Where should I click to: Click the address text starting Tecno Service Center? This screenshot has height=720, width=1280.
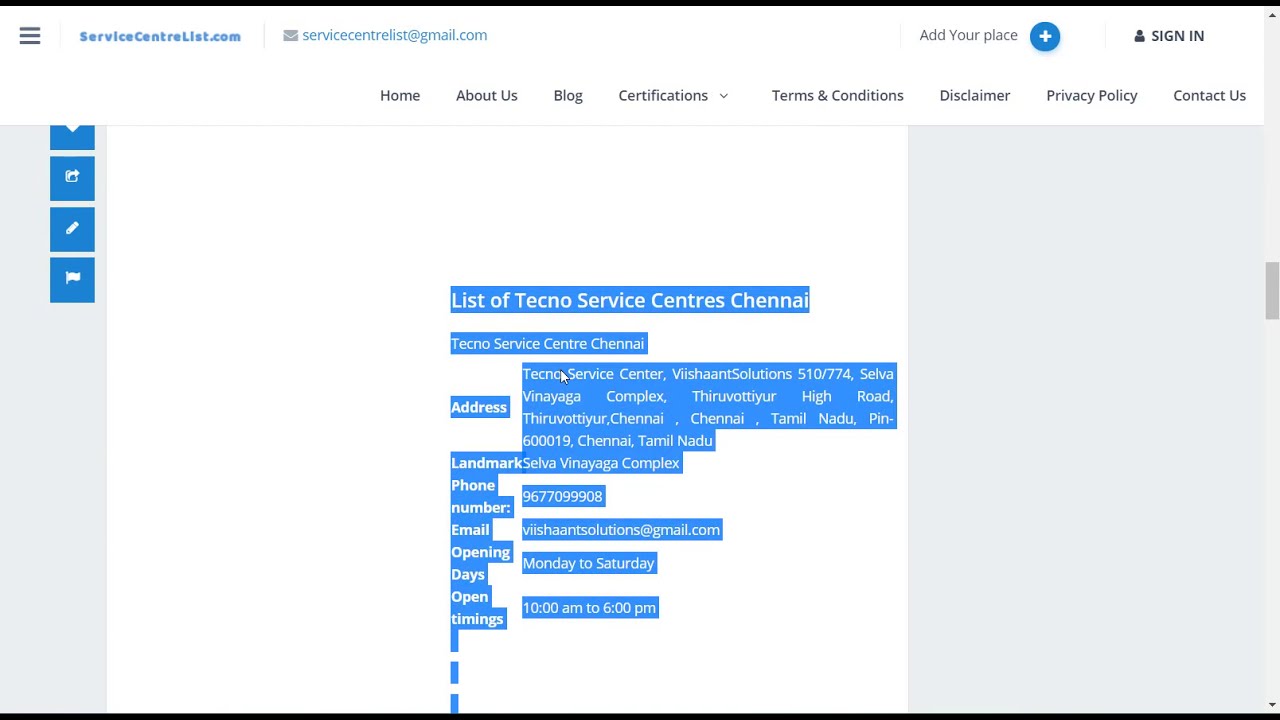pos(708,407)
